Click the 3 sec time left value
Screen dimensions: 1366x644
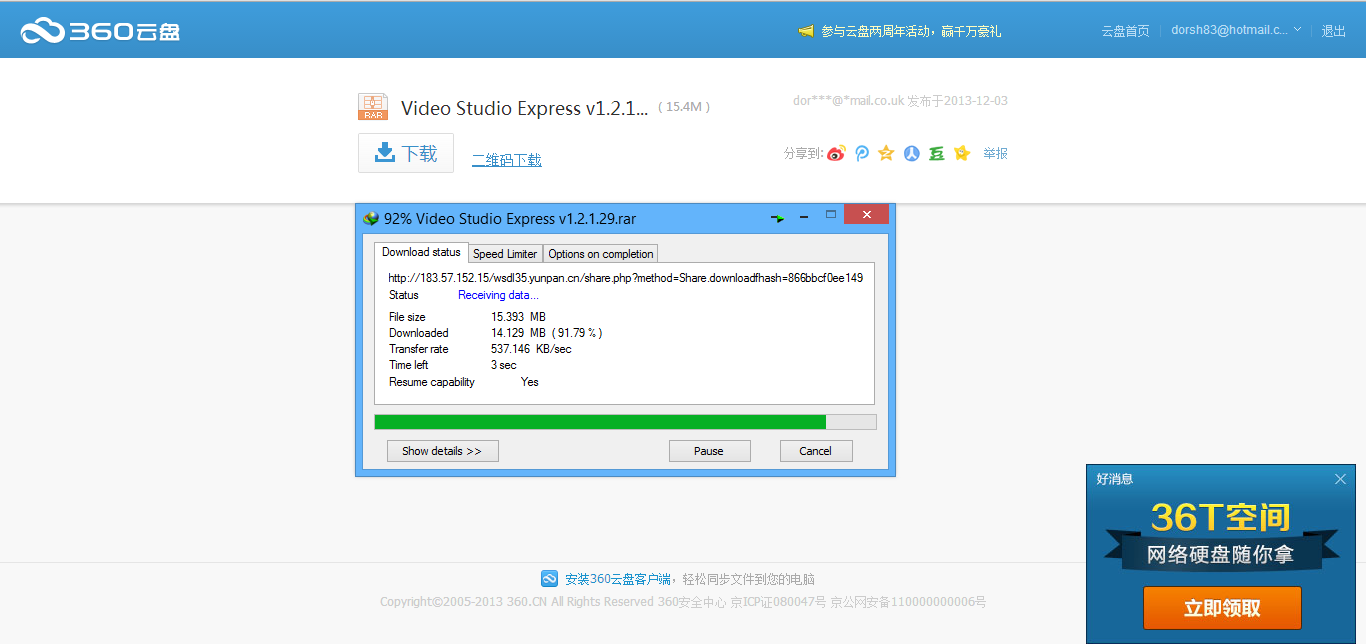point(504,365)
